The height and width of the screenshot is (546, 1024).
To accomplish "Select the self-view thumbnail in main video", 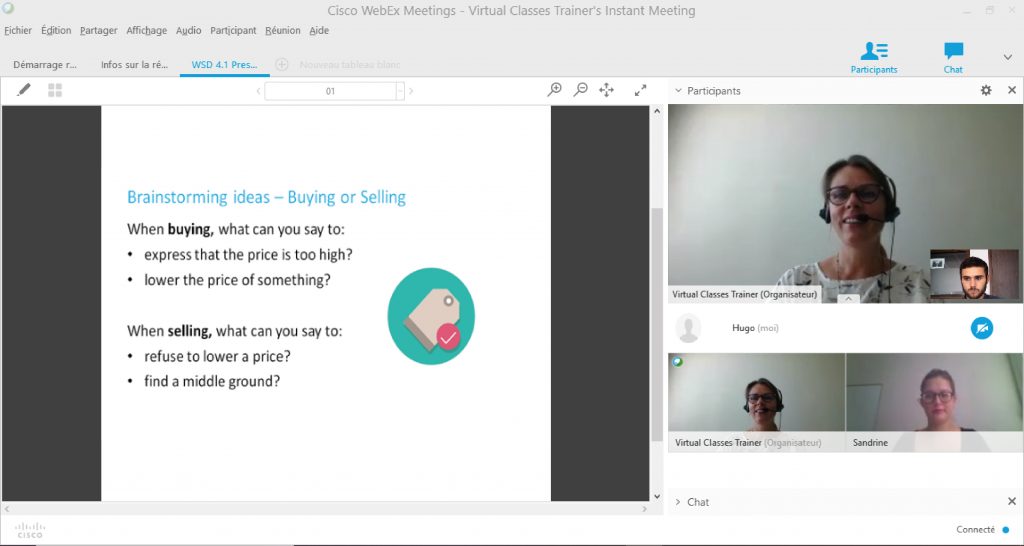I will (x=974, y=274).
